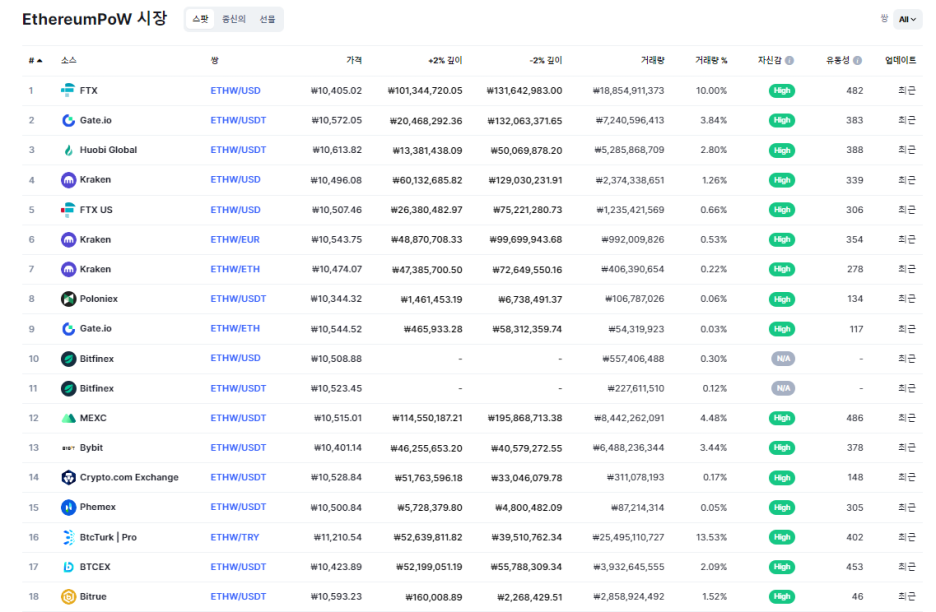Open the All pair filter dropdown
The height and width of the screenshot is (612, 936).
tap(907, 19)
